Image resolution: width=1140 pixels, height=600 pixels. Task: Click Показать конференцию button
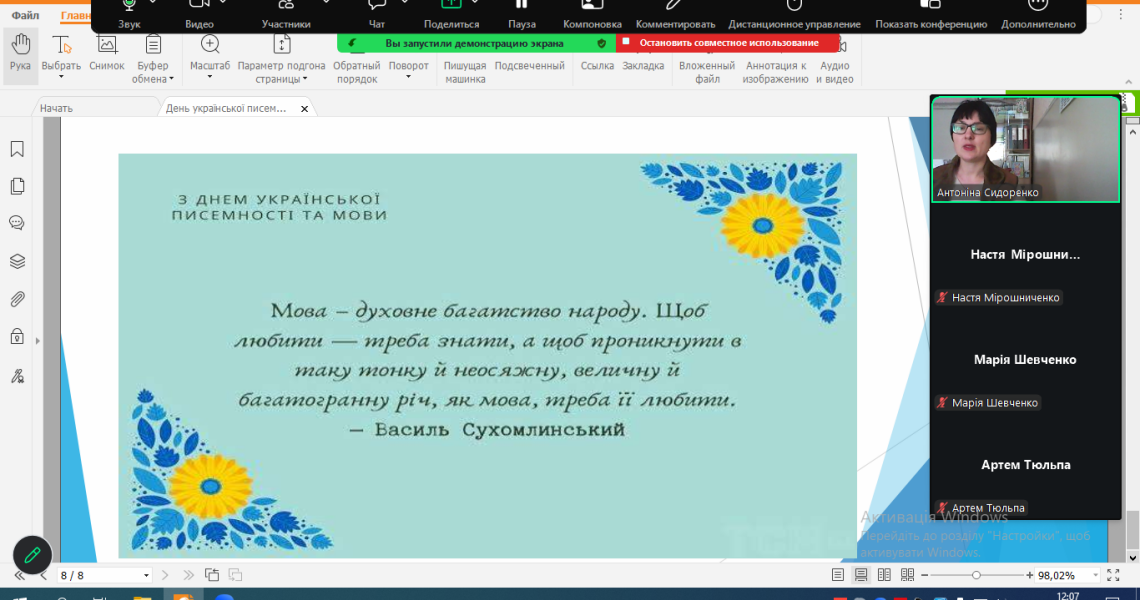(x=931, y=15)
